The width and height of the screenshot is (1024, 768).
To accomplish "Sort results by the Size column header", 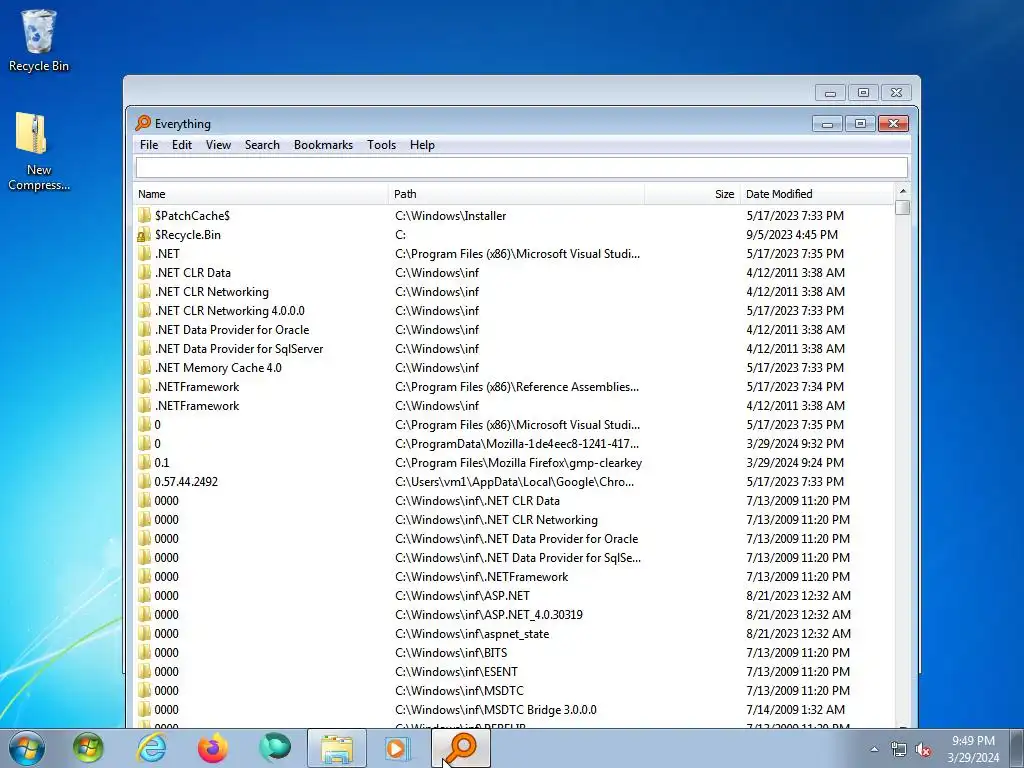I will pyautogui.click(x=692, y=194).
